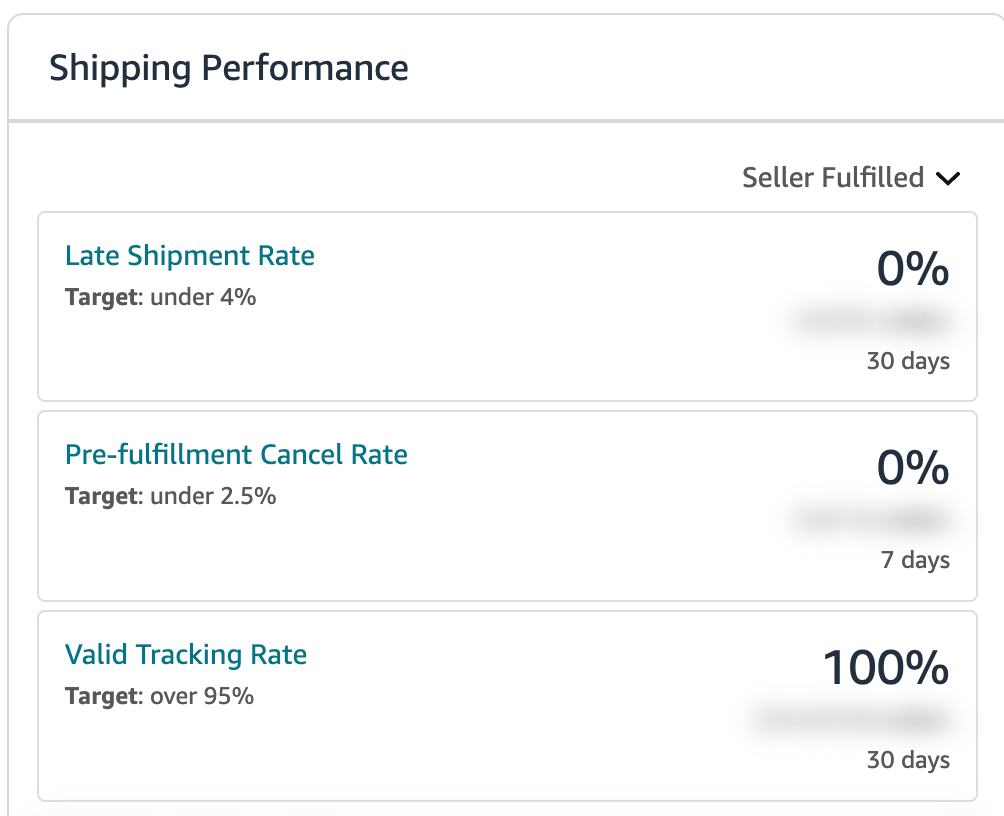Open the Seller Fulfilled fulfillment filter

833,178
